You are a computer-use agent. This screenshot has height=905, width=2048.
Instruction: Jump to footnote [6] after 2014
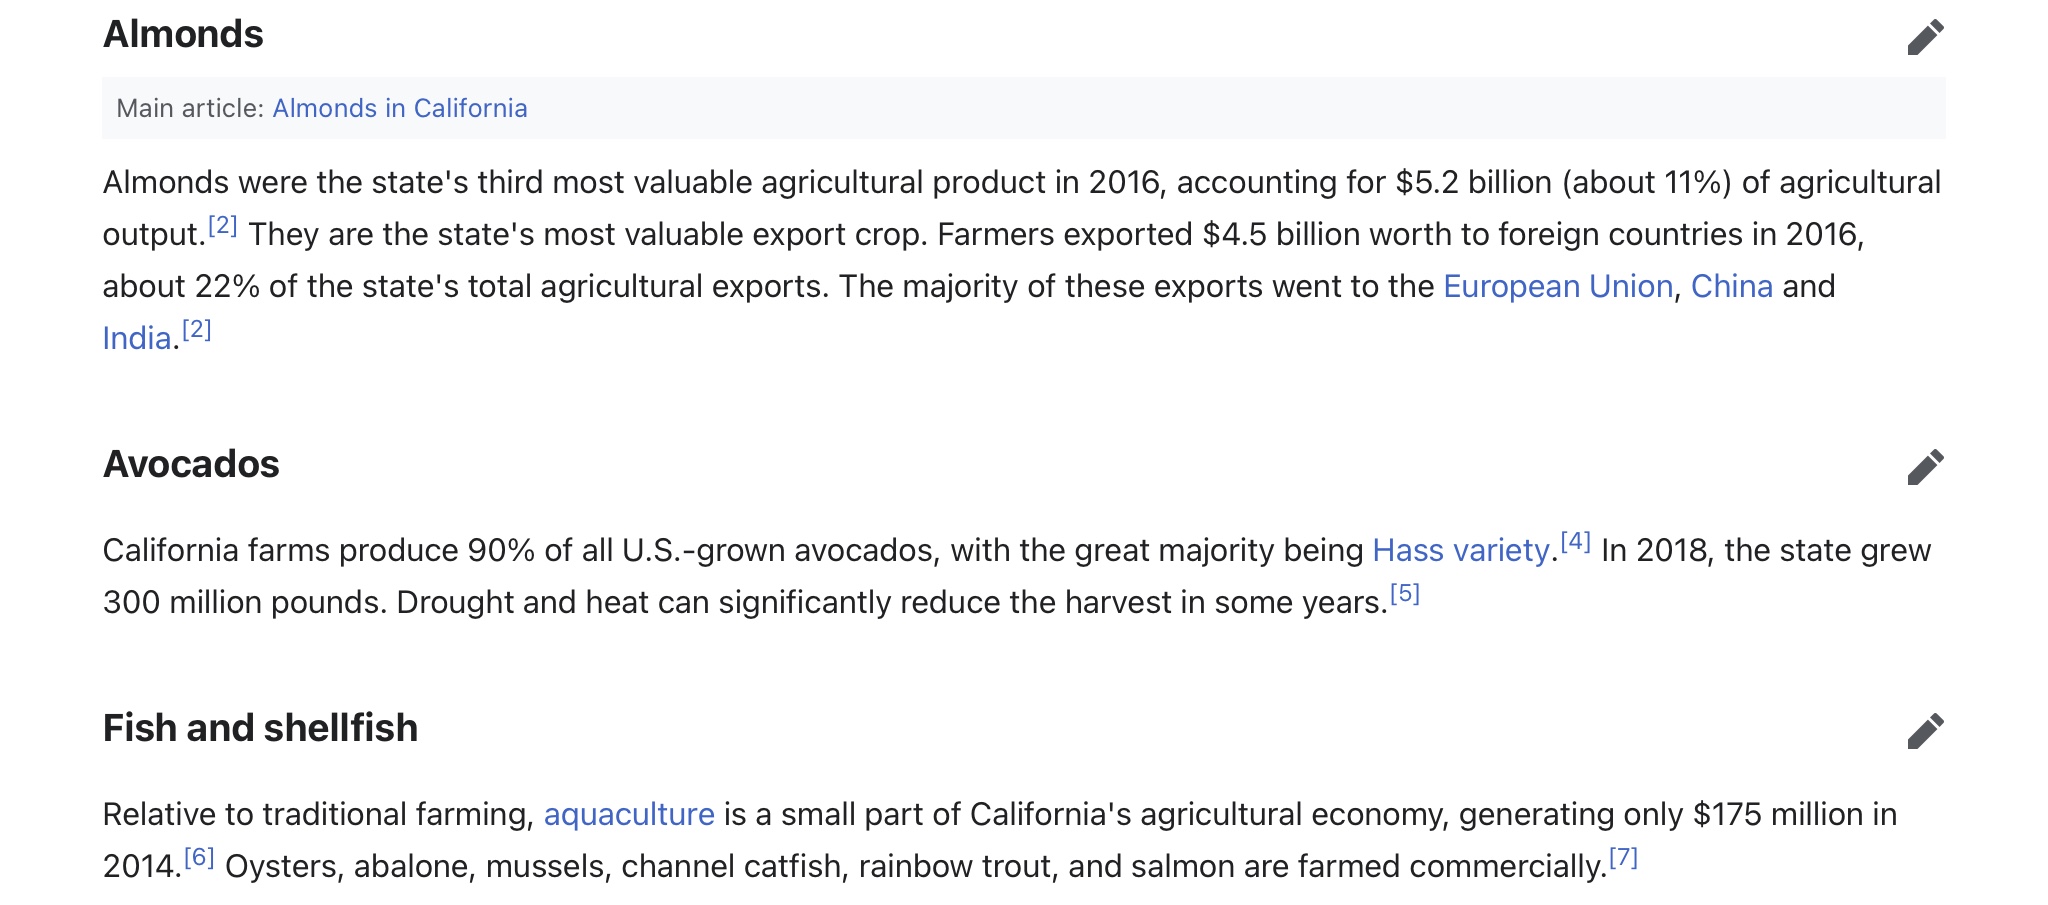199,858
